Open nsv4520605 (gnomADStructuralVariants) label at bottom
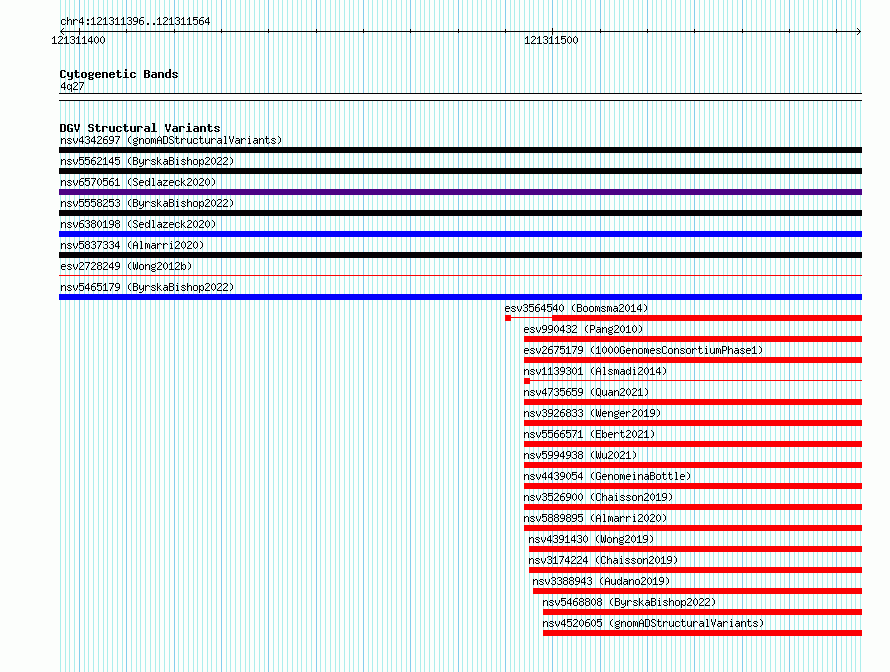Image resolution: width=890 pixels, height=672 pixels. pos(653,623)
